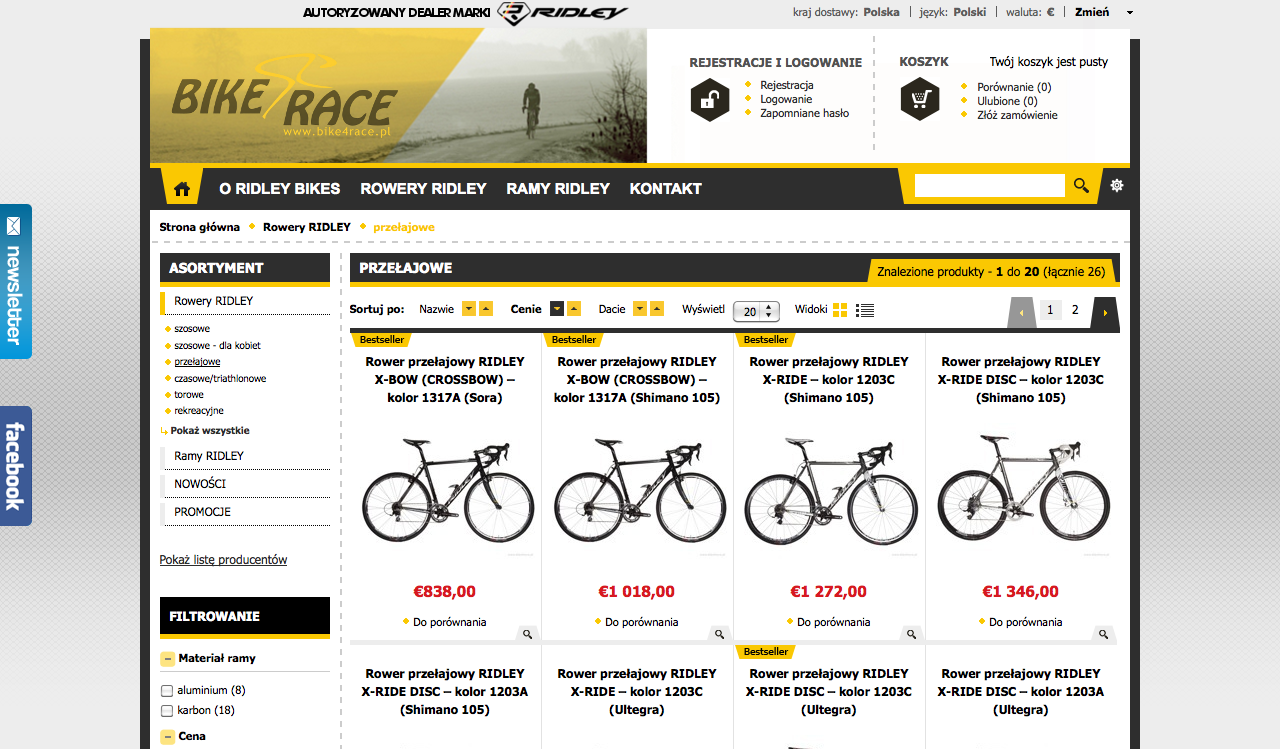This screenshot has height=749, width=1280.
Task: Click the home icon in navigation bar
Action: point(182,189)
